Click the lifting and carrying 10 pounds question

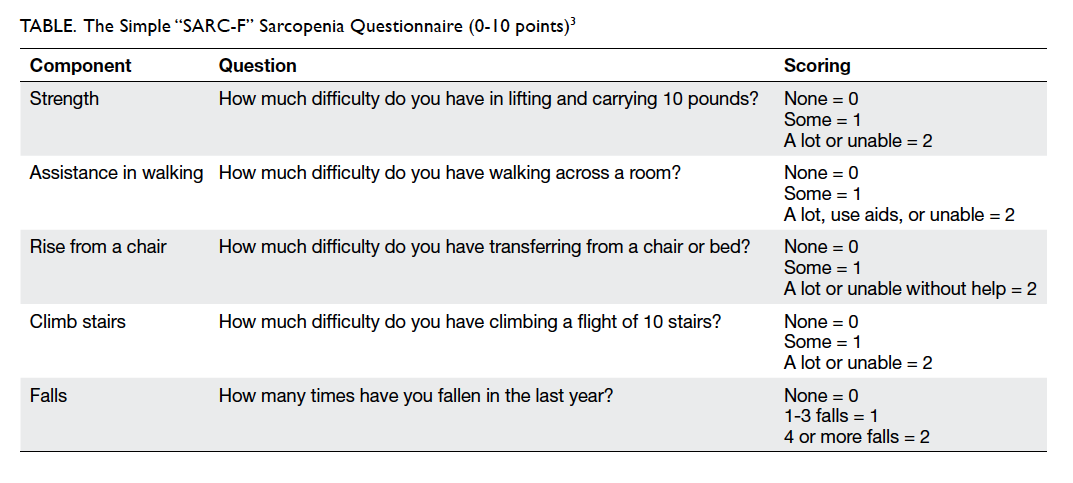(x=489, y=99)
